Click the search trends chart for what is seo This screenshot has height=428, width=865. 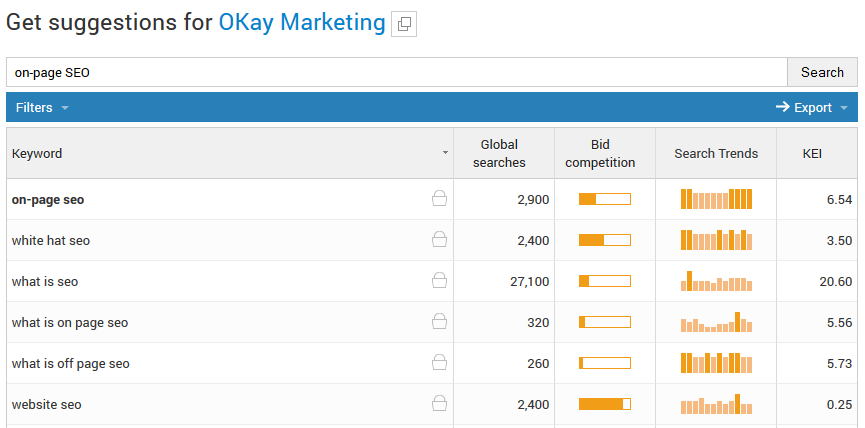pos(716,281)
